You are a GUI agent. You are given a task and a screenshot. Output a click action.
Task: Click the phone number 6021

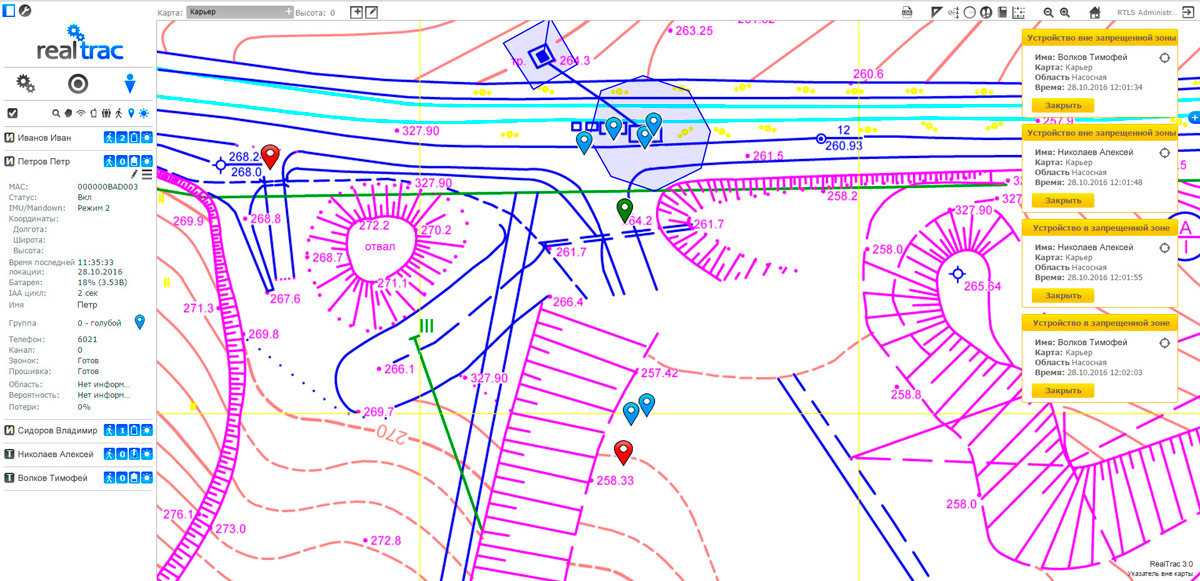[87, 340]
